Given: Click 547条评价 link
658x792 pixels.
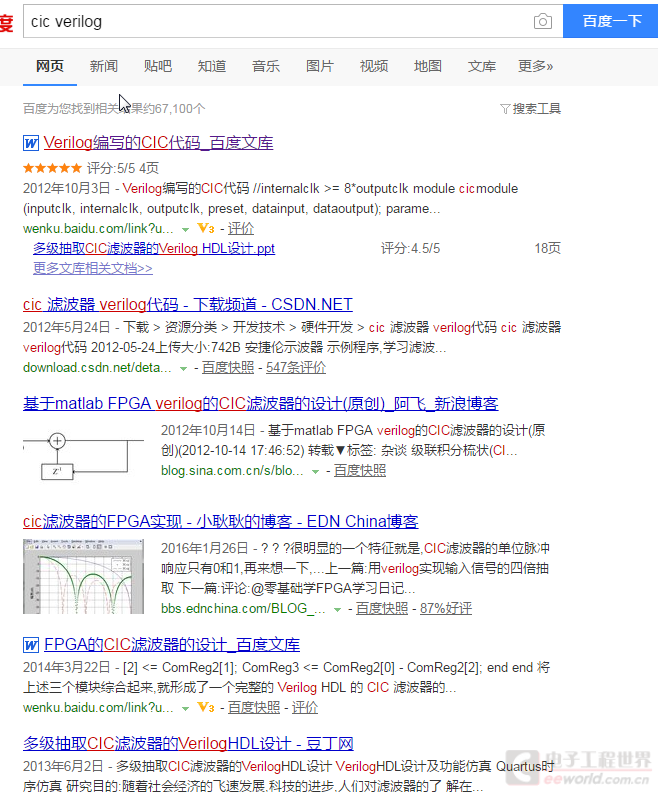Looking at the screenshot, I should tap(296, 368).
